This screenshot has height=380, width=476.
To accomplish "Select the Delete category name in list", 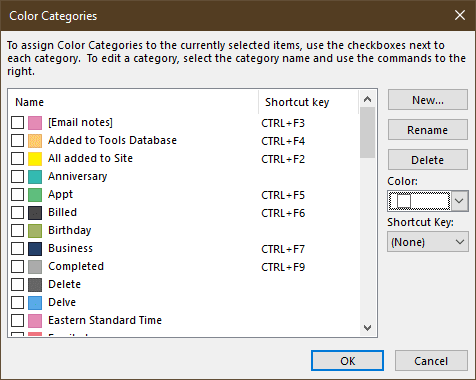I will 64,284.
